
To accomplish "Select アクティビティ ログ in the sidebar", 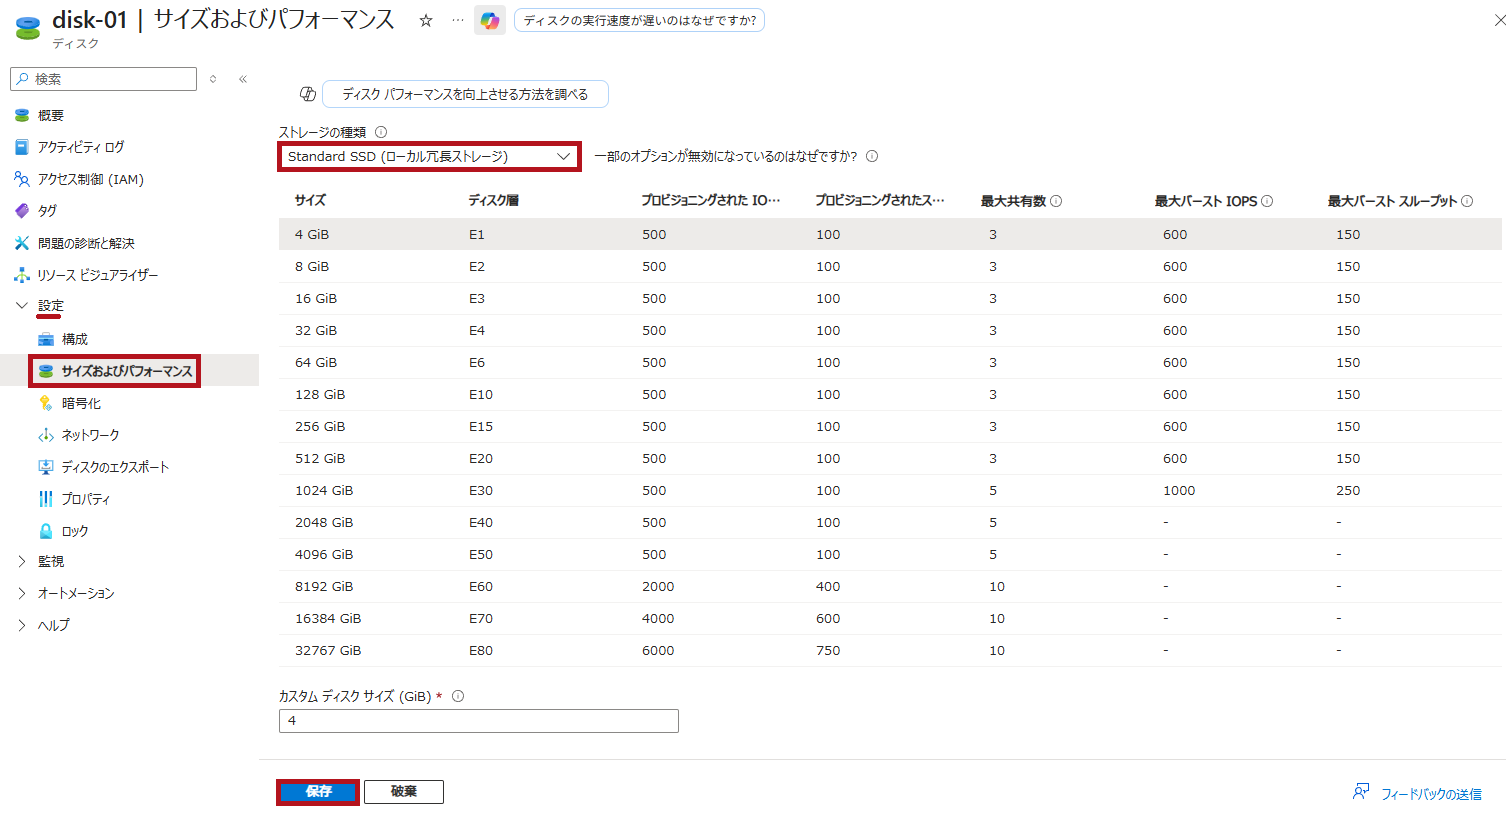I will [x=80, y=147].
